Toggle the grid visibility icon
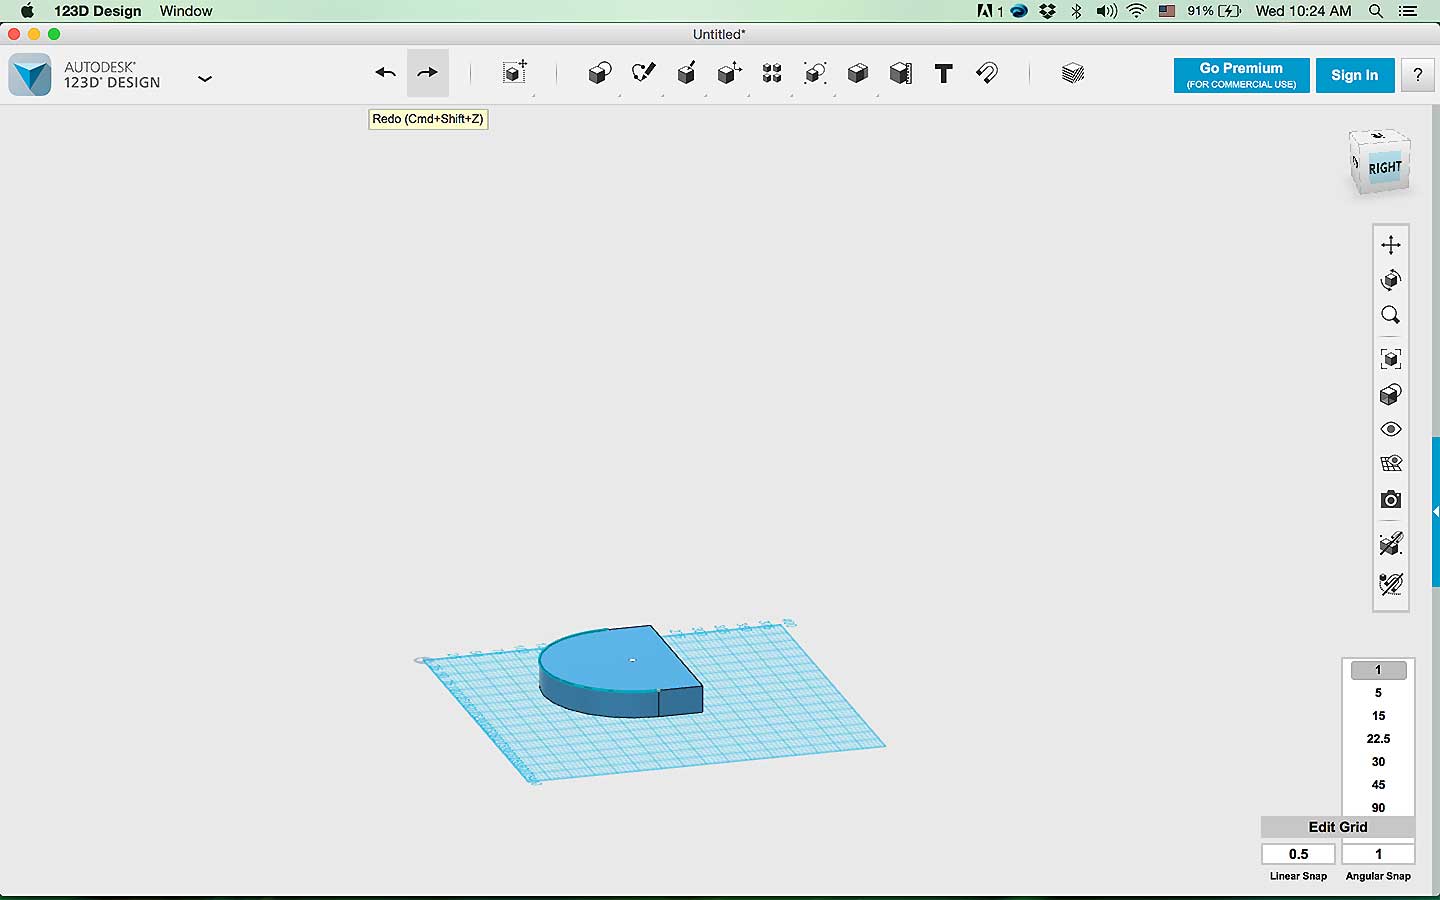Viewport: 1440px width, 900px height. [x=1391, y=464]
